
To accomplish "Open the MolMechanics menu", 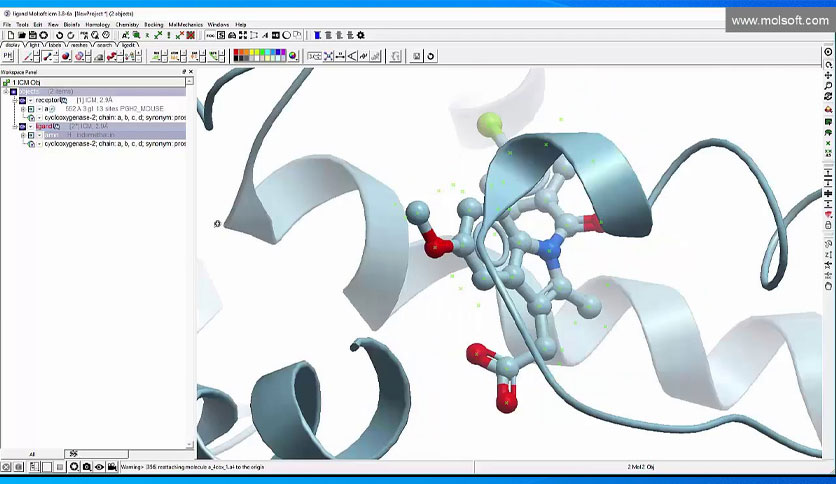I will (x=186, y=25).
